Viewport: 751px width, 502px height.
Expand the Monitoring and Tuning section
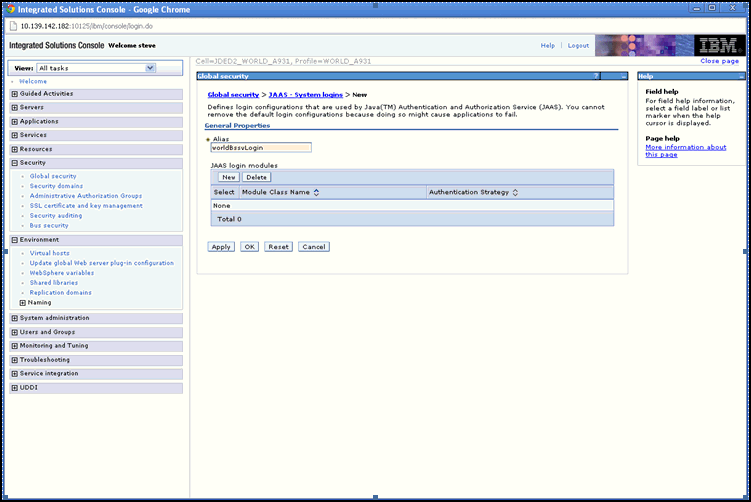click(x=14, y=346)
